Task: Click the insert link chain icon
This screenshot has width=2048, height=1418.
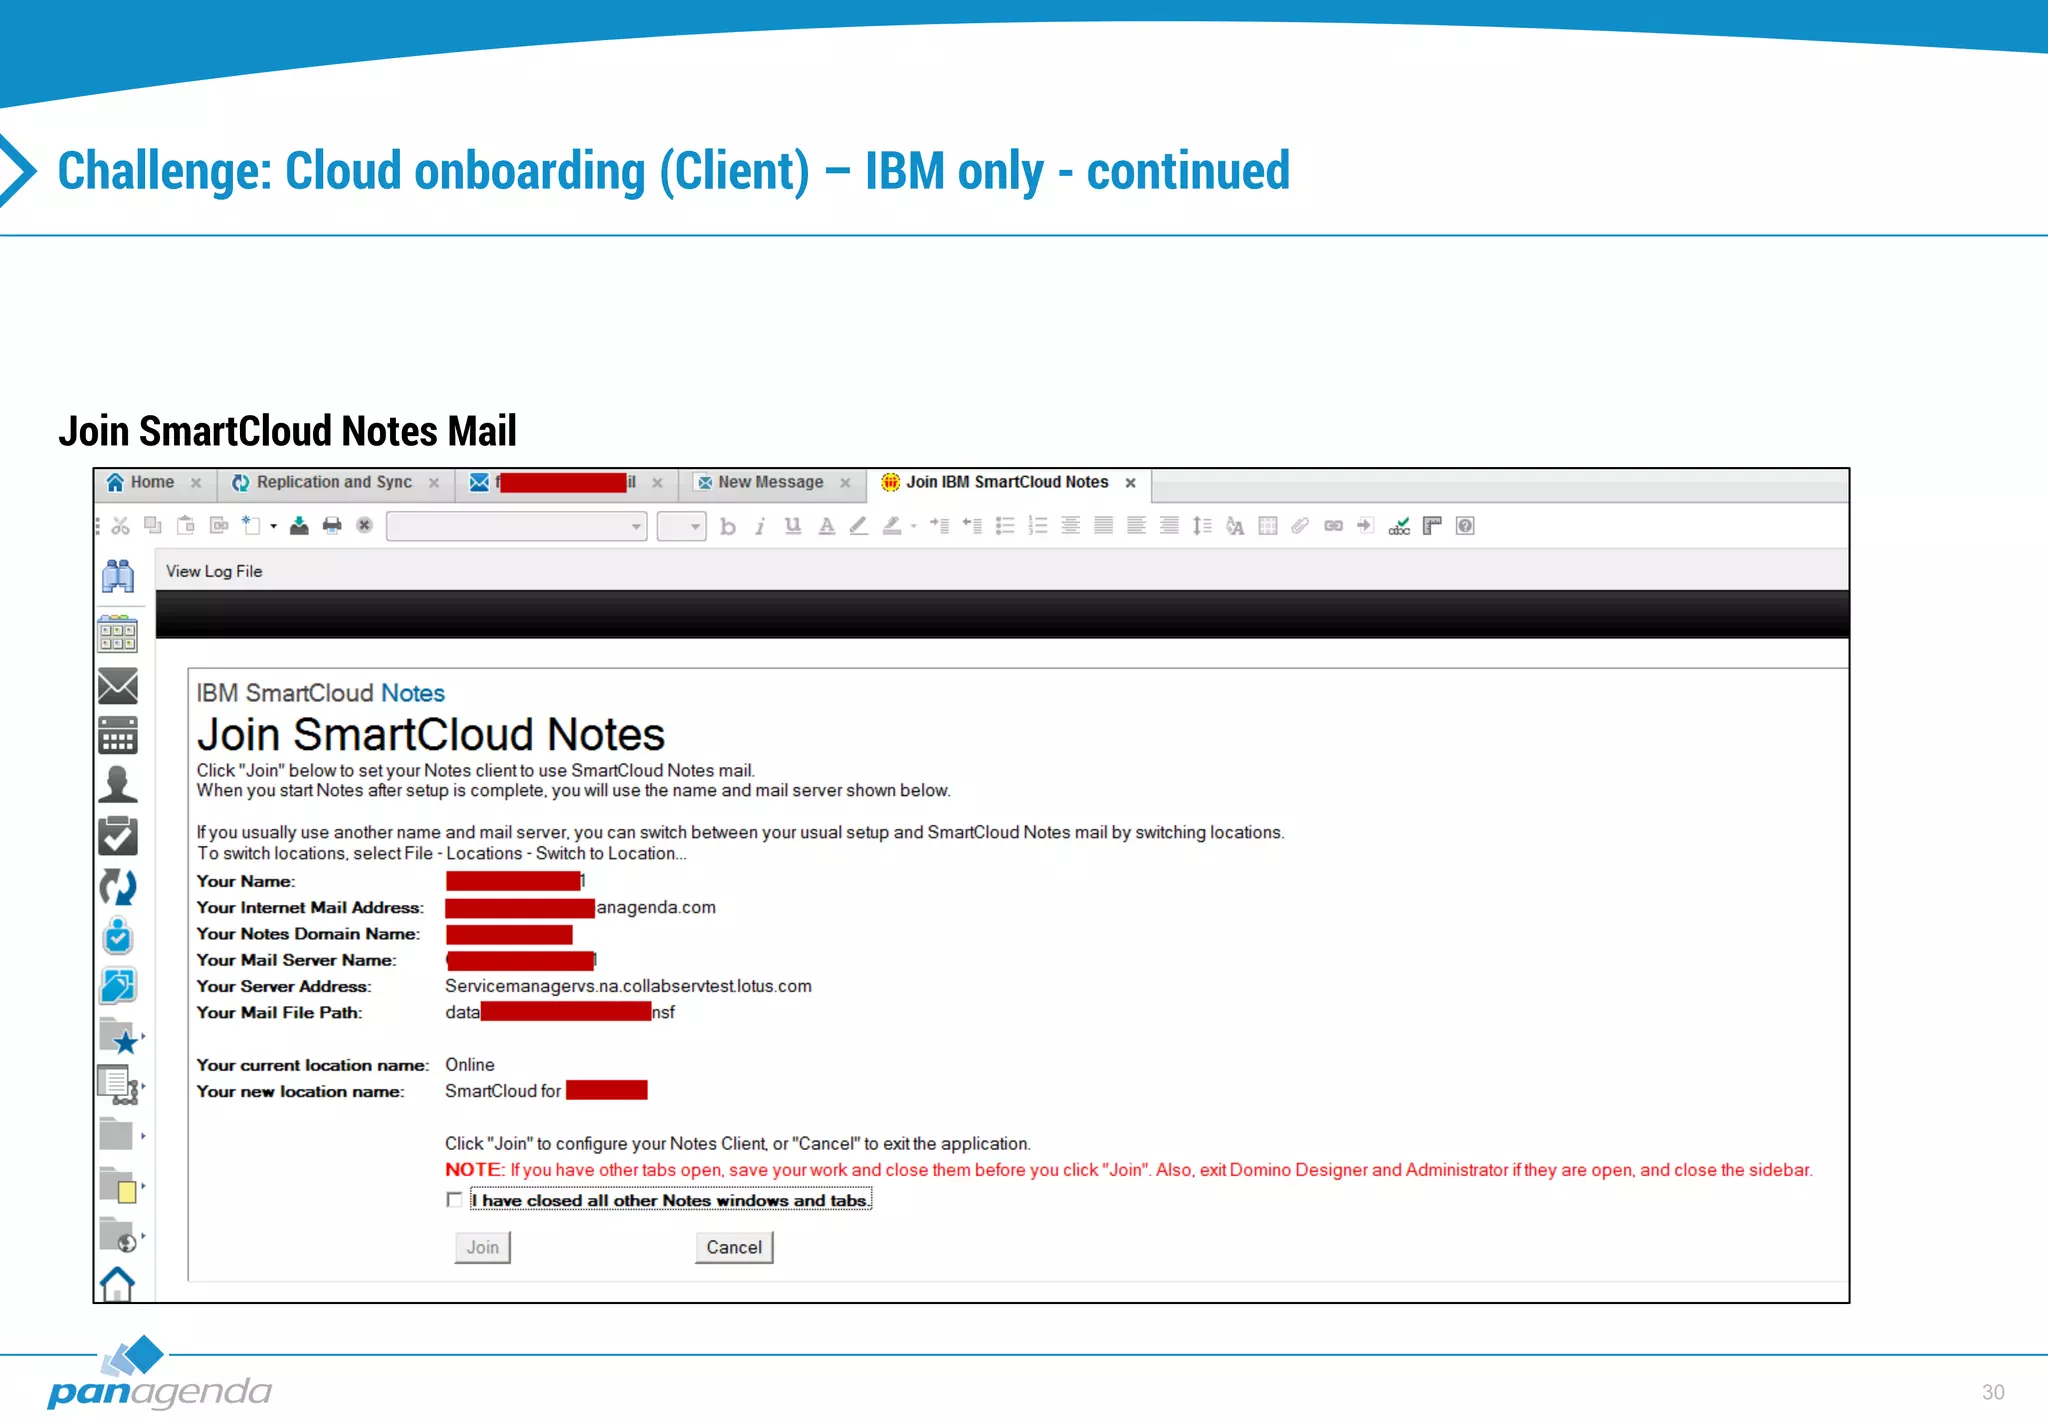Action: click(1333, 526)
